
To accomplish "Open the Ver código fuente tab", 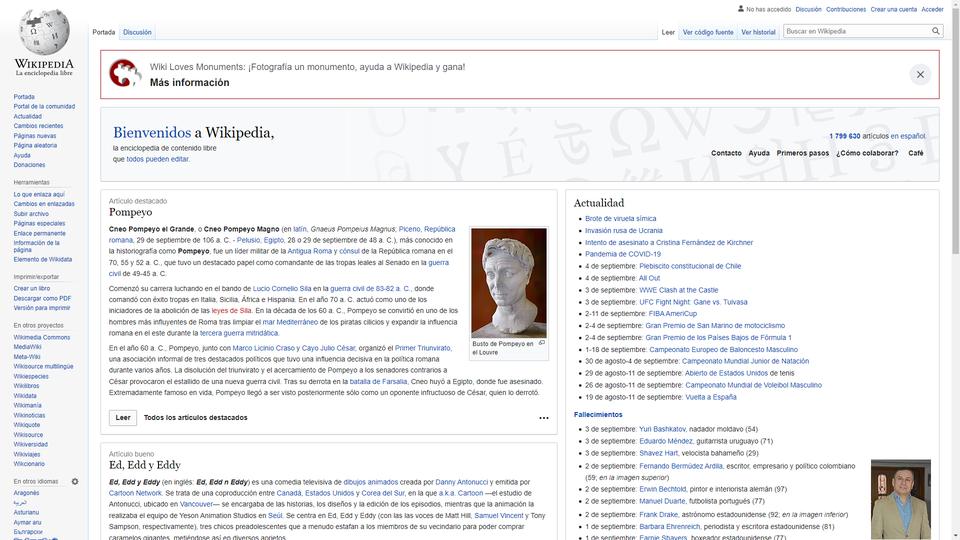I will pyautogui.click(x=708, y=32).
